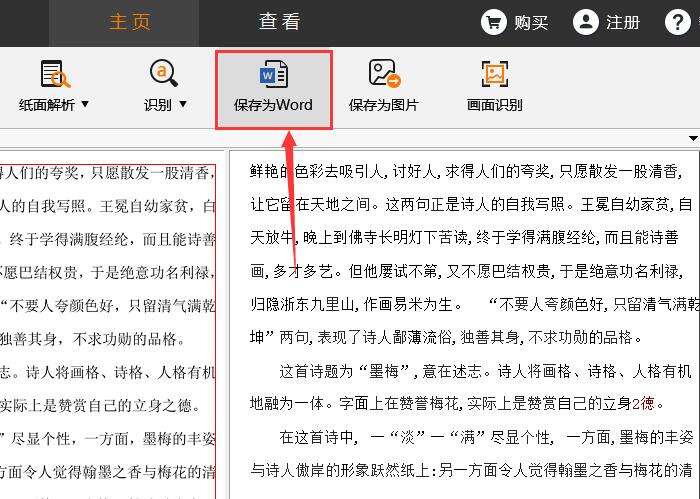This screenshot has width=700, height=499.
Task: Expand the 纸面解析 dropdown arrow
Action: coord(85,104)
